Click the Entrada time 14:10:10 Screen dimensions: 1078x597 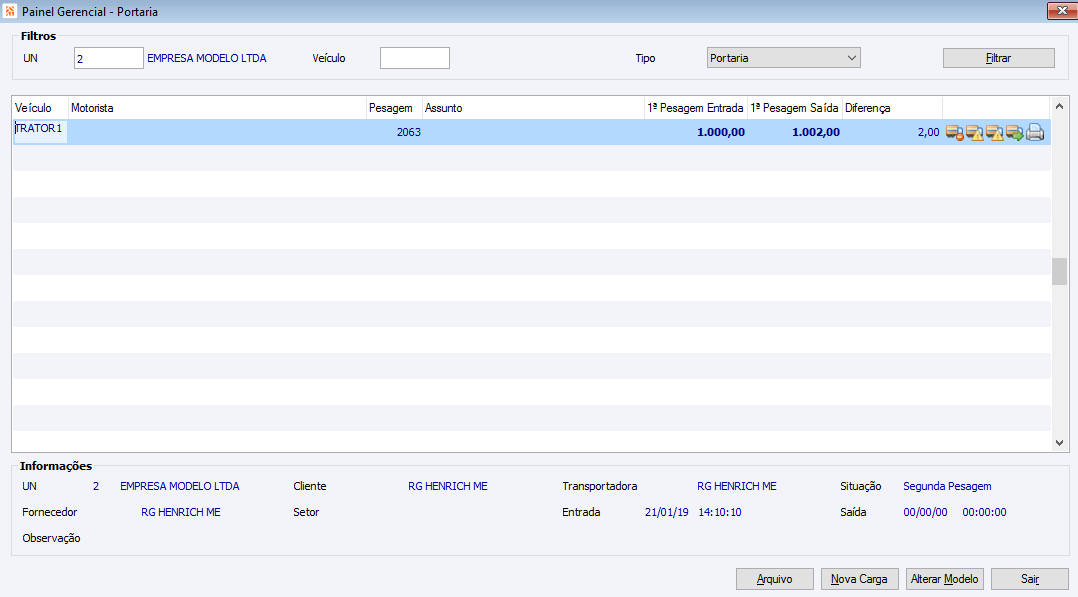click(x=720, y=512)
